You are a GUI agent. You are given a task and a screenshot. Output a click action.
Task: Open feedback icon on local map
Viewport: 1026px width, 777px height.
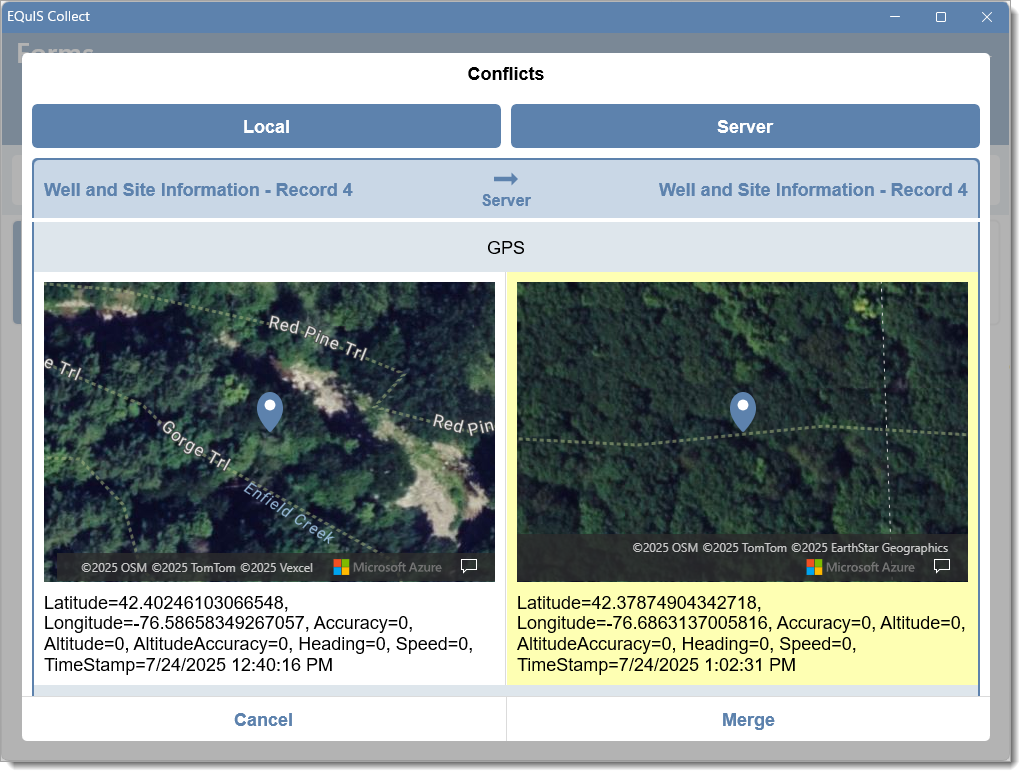click(469, 566)
